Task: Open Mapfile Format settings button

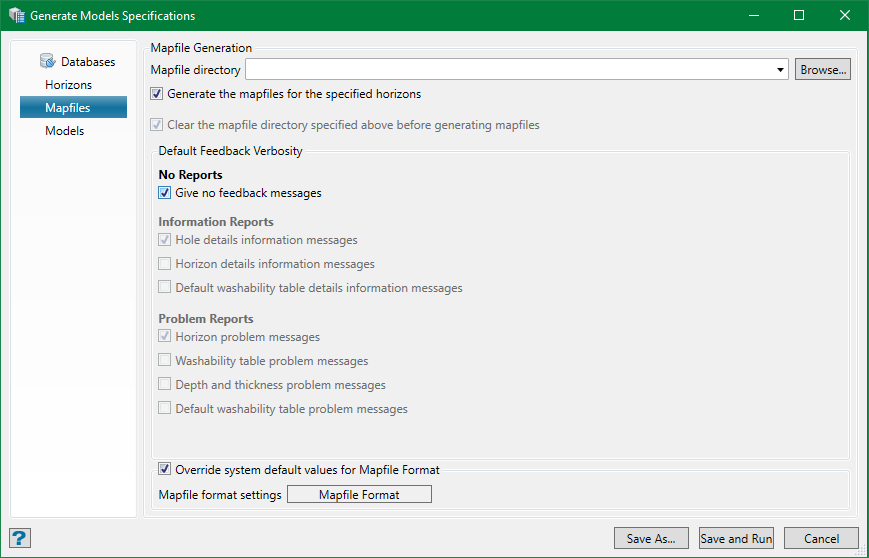Action: 359,494
